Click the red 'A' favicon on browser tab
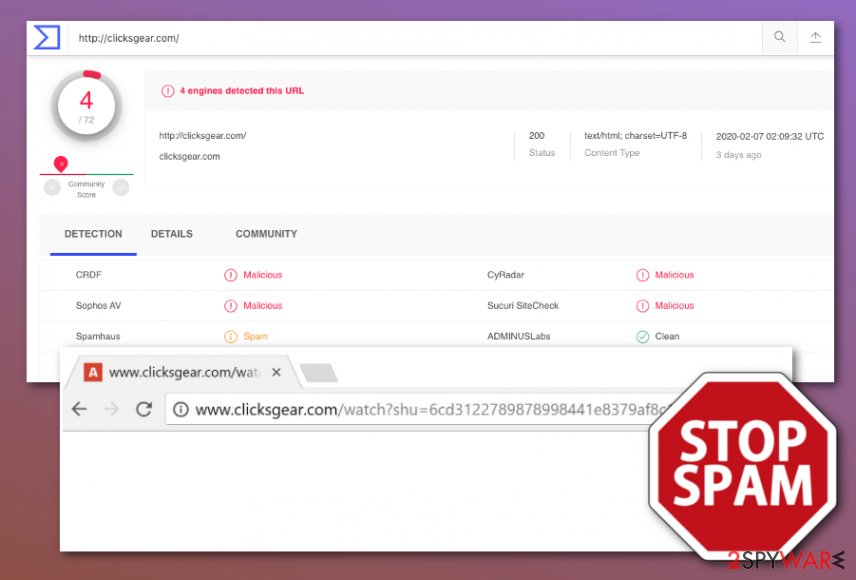856x580 pixels. pos(93,372)
